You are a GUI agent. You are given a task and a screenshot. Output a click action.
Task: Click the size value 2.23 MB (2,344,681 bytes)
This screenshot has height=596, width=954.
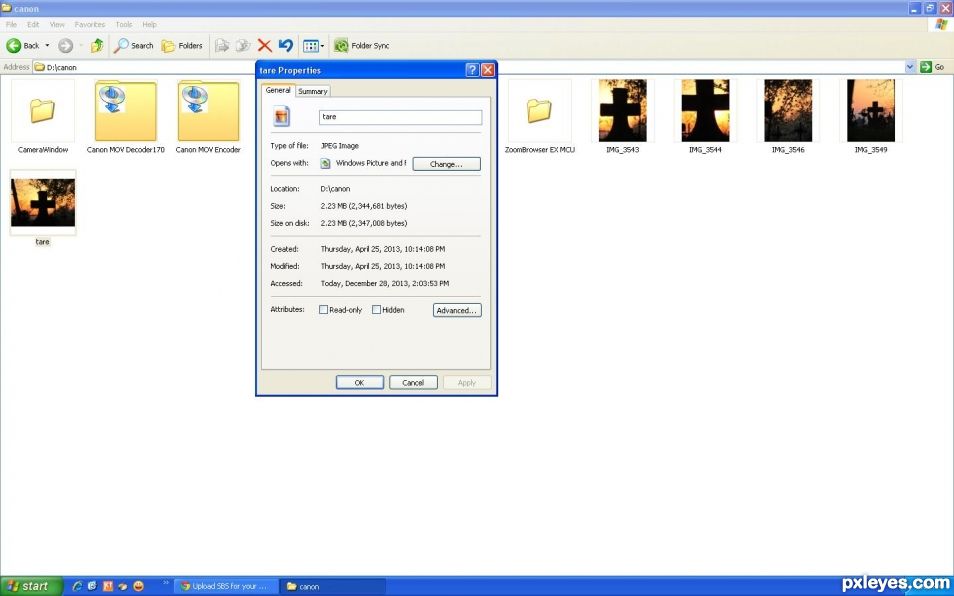[x=364, y=206]
